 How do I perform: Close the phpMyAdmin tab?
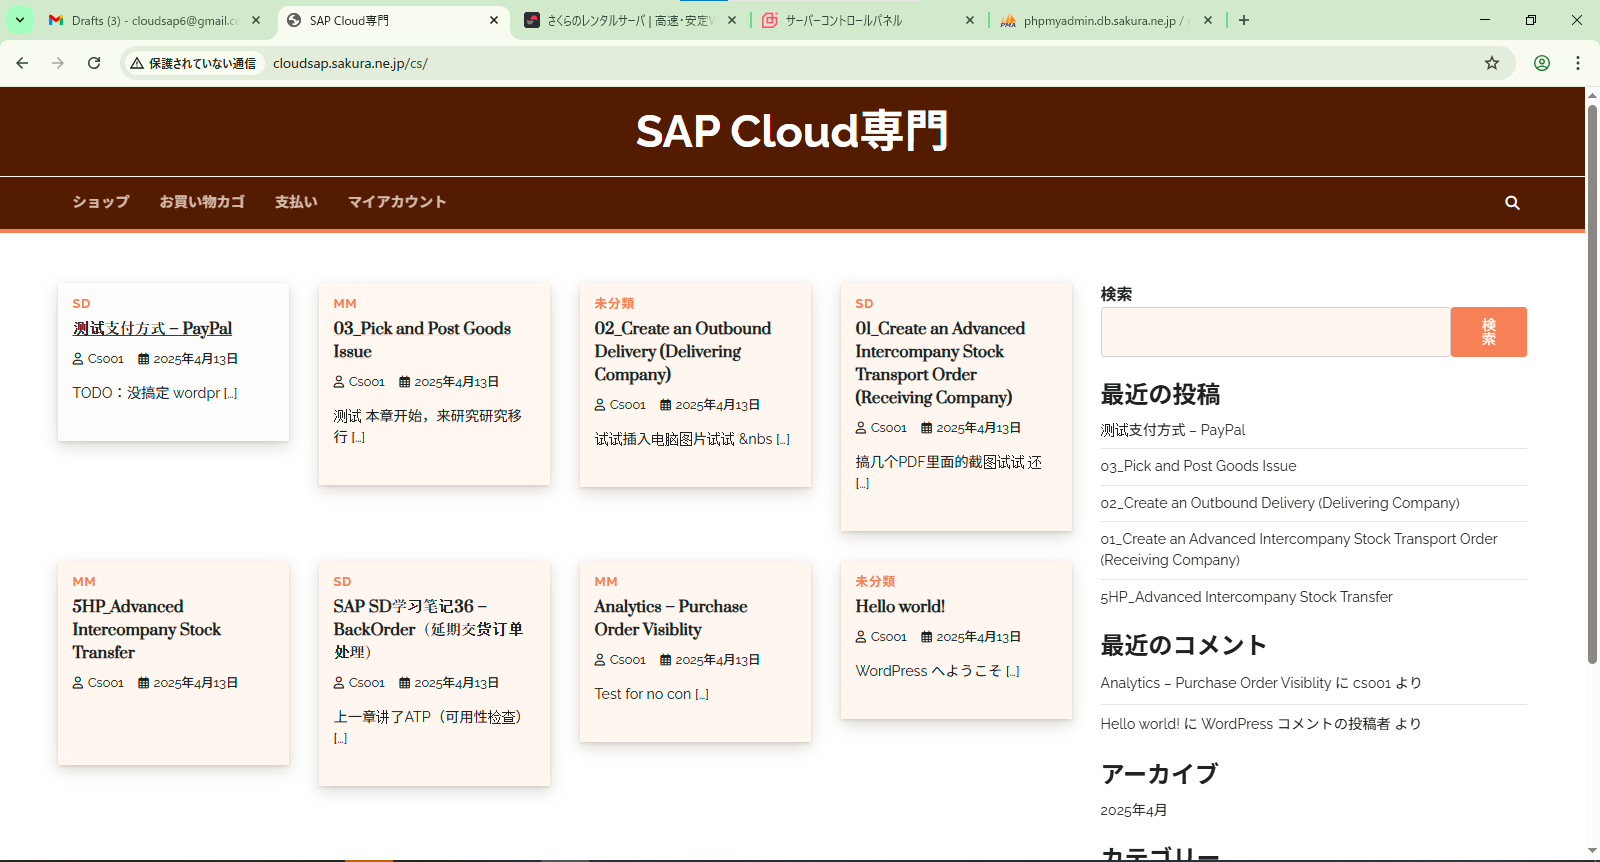tap(1208, 20)
